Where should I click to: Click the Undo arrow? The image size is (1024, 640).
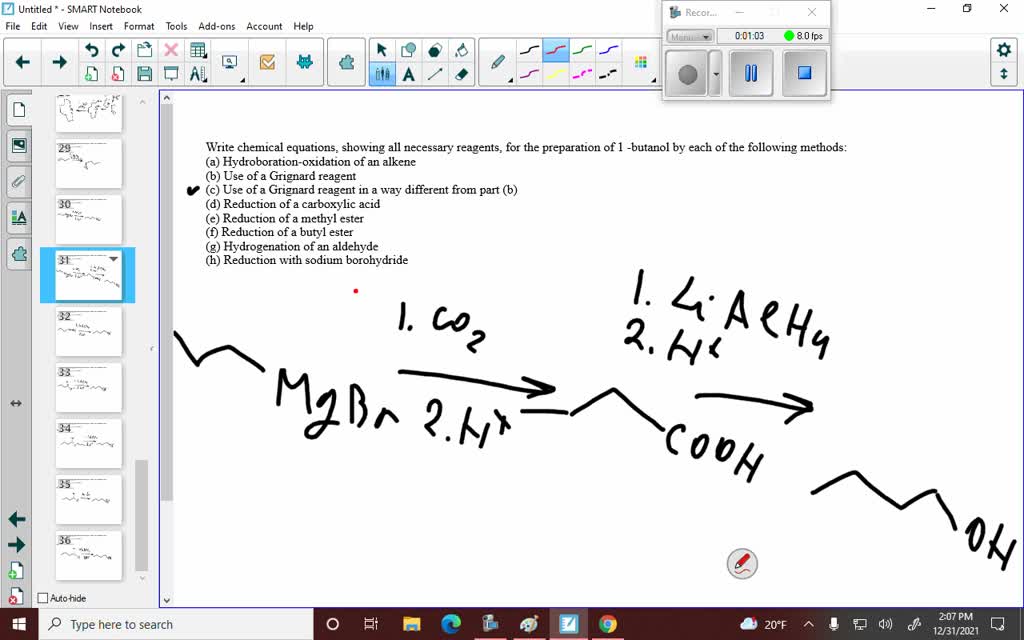(93, 50)
